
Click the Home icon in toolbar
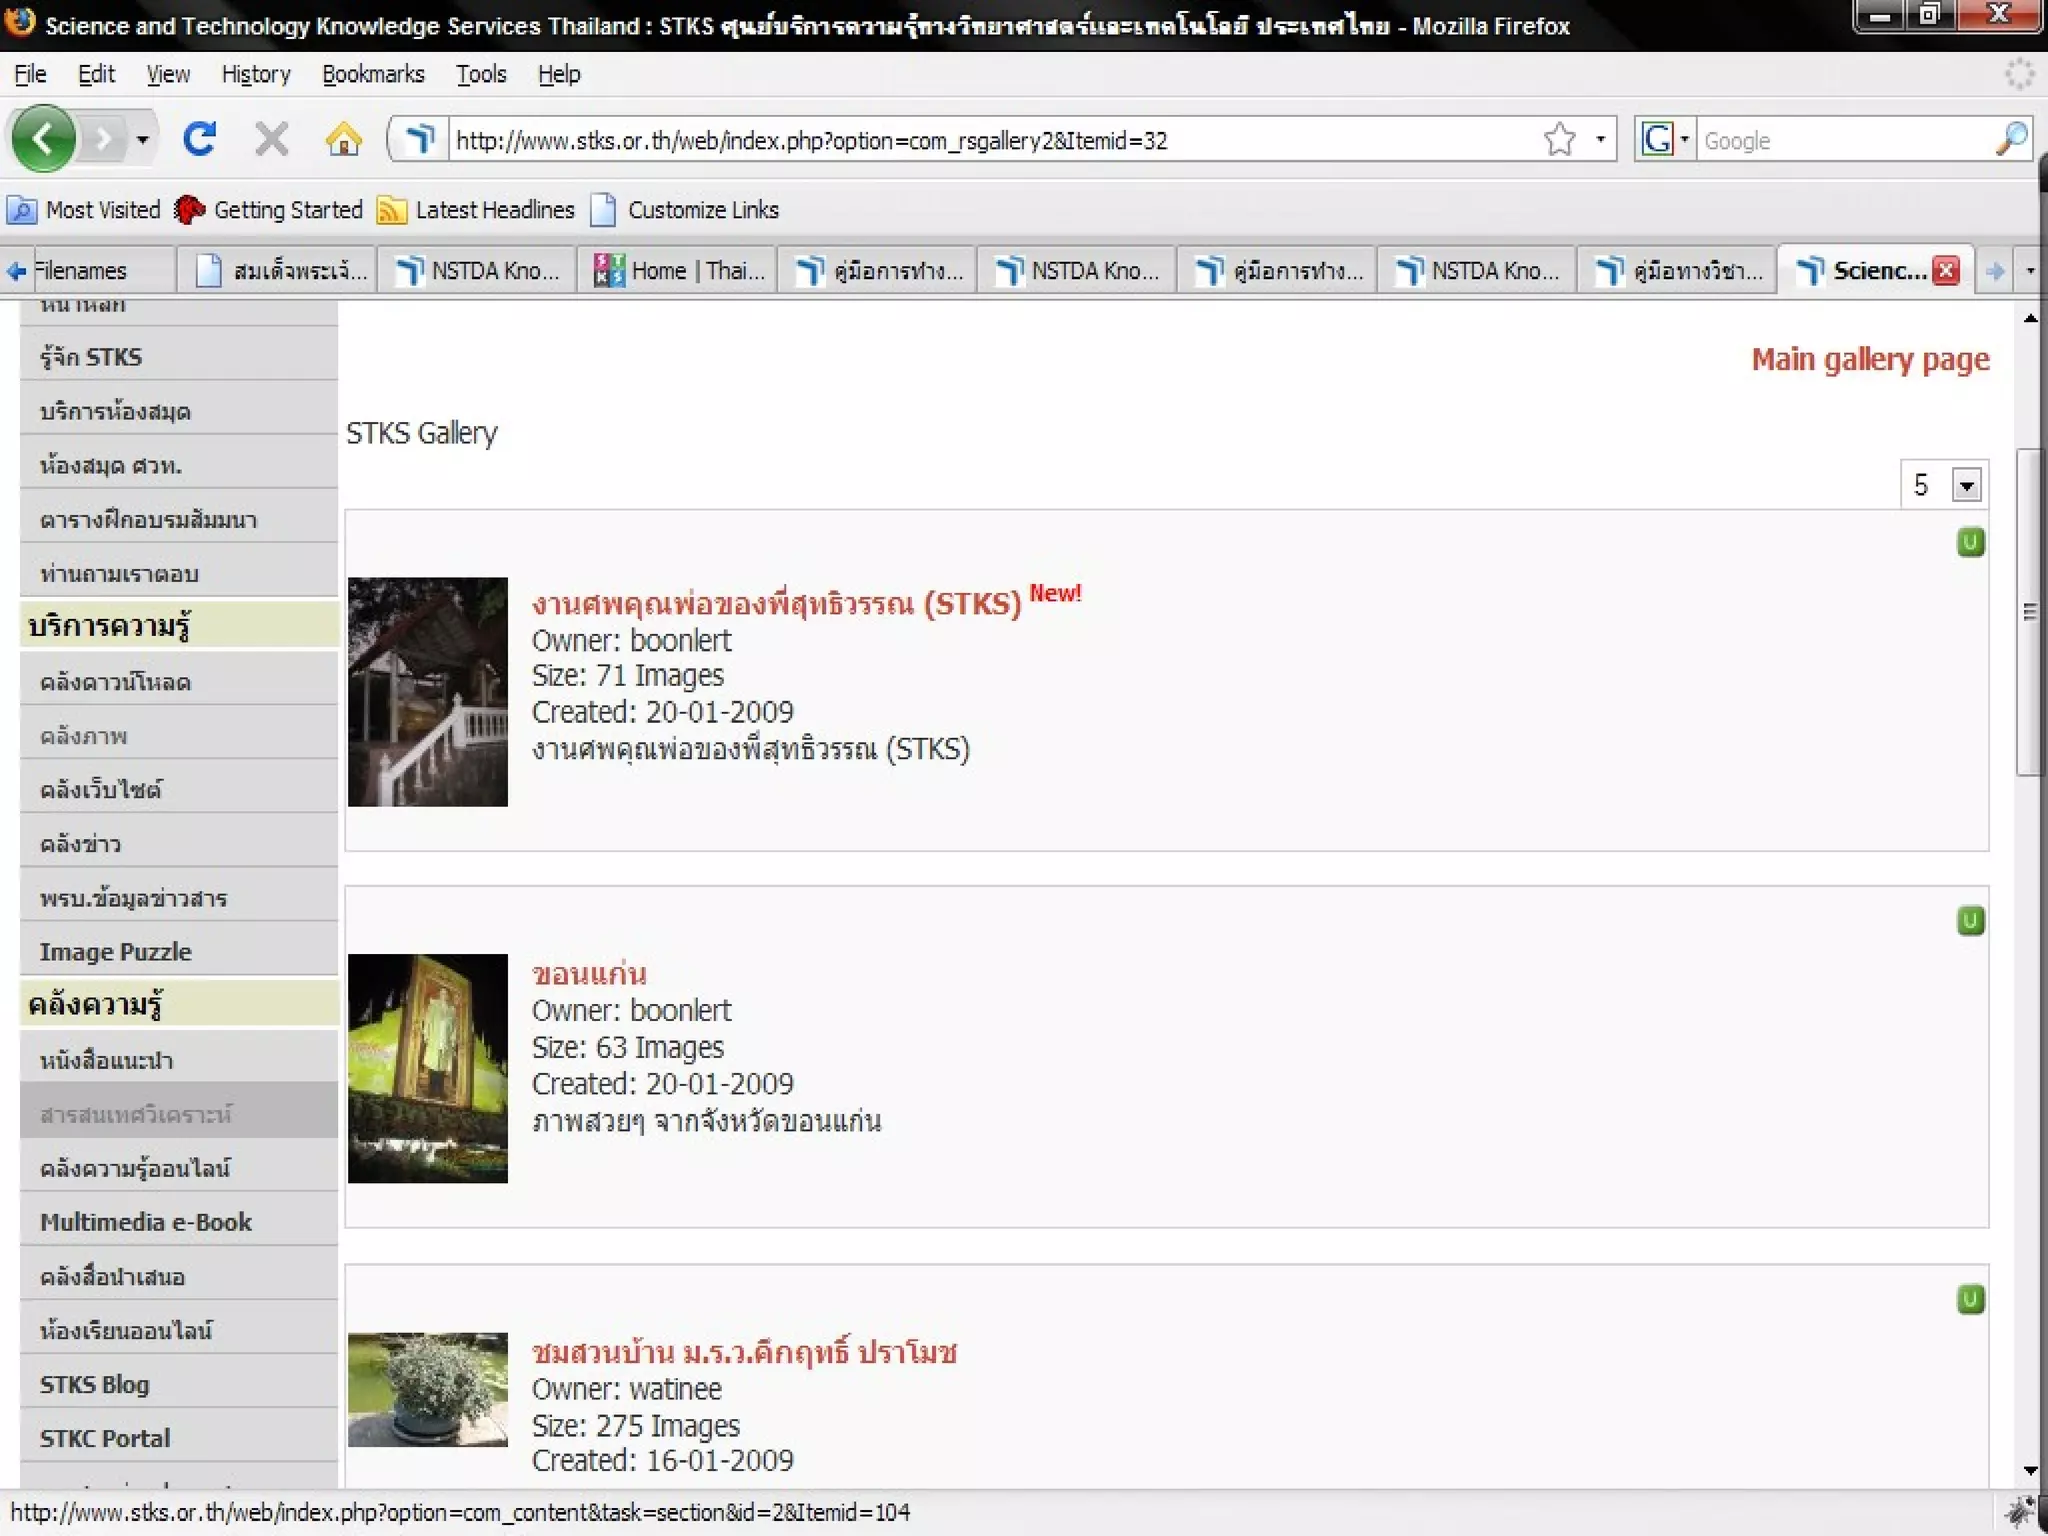(343, 139)
